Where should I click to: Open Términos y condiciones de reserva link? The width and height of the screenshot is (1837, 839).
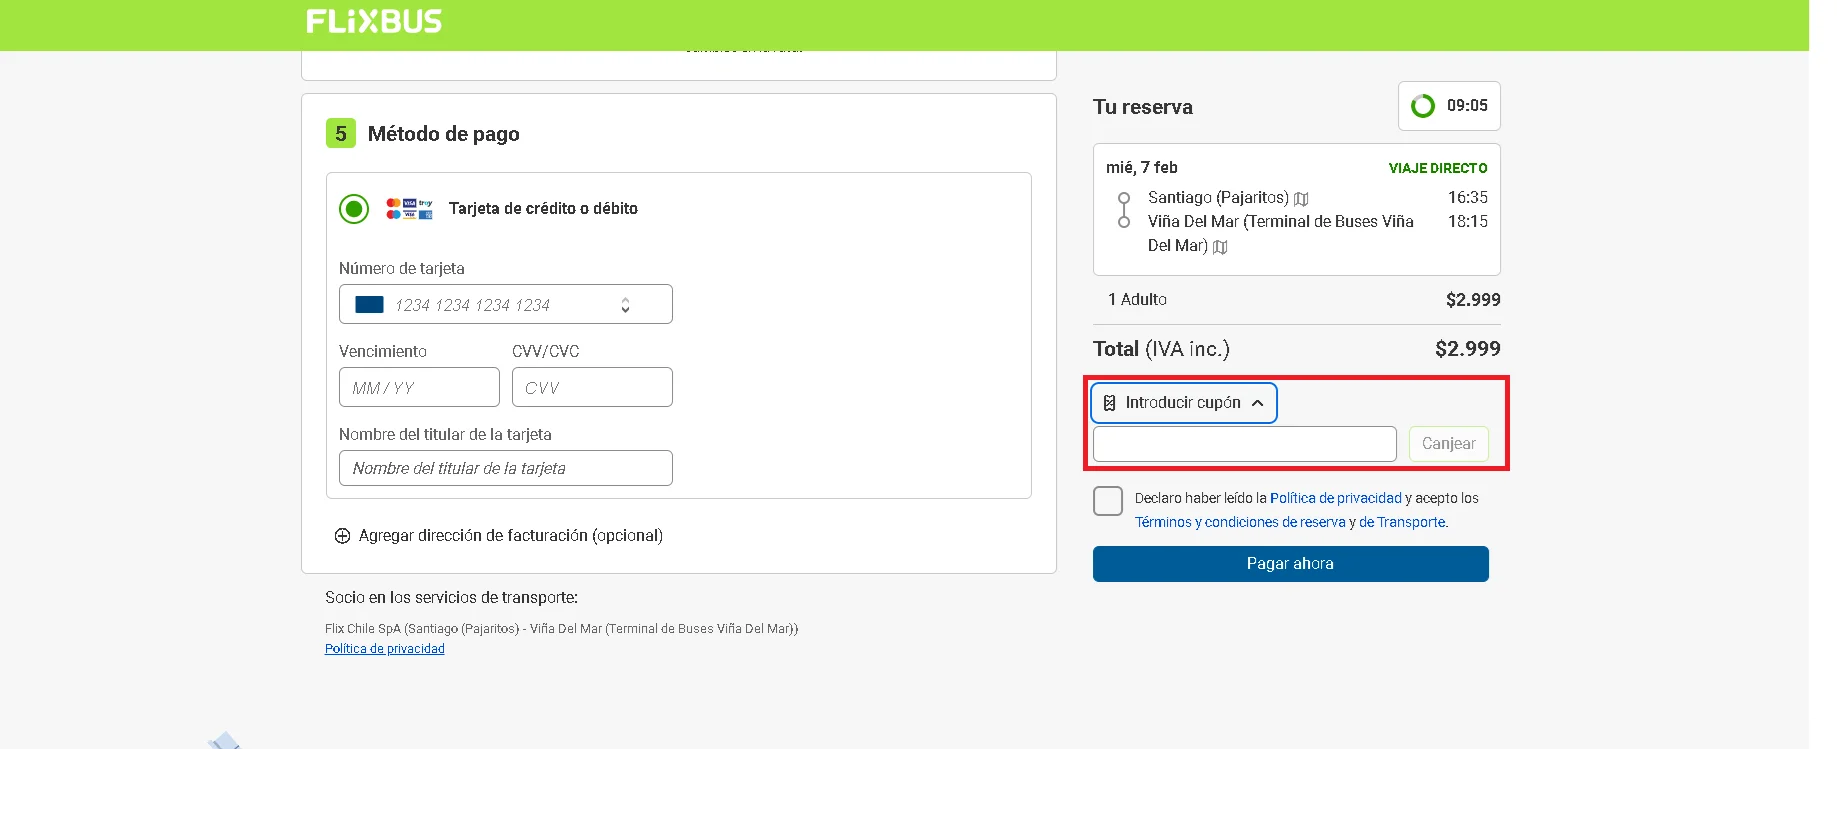[x=1239, y=522]
